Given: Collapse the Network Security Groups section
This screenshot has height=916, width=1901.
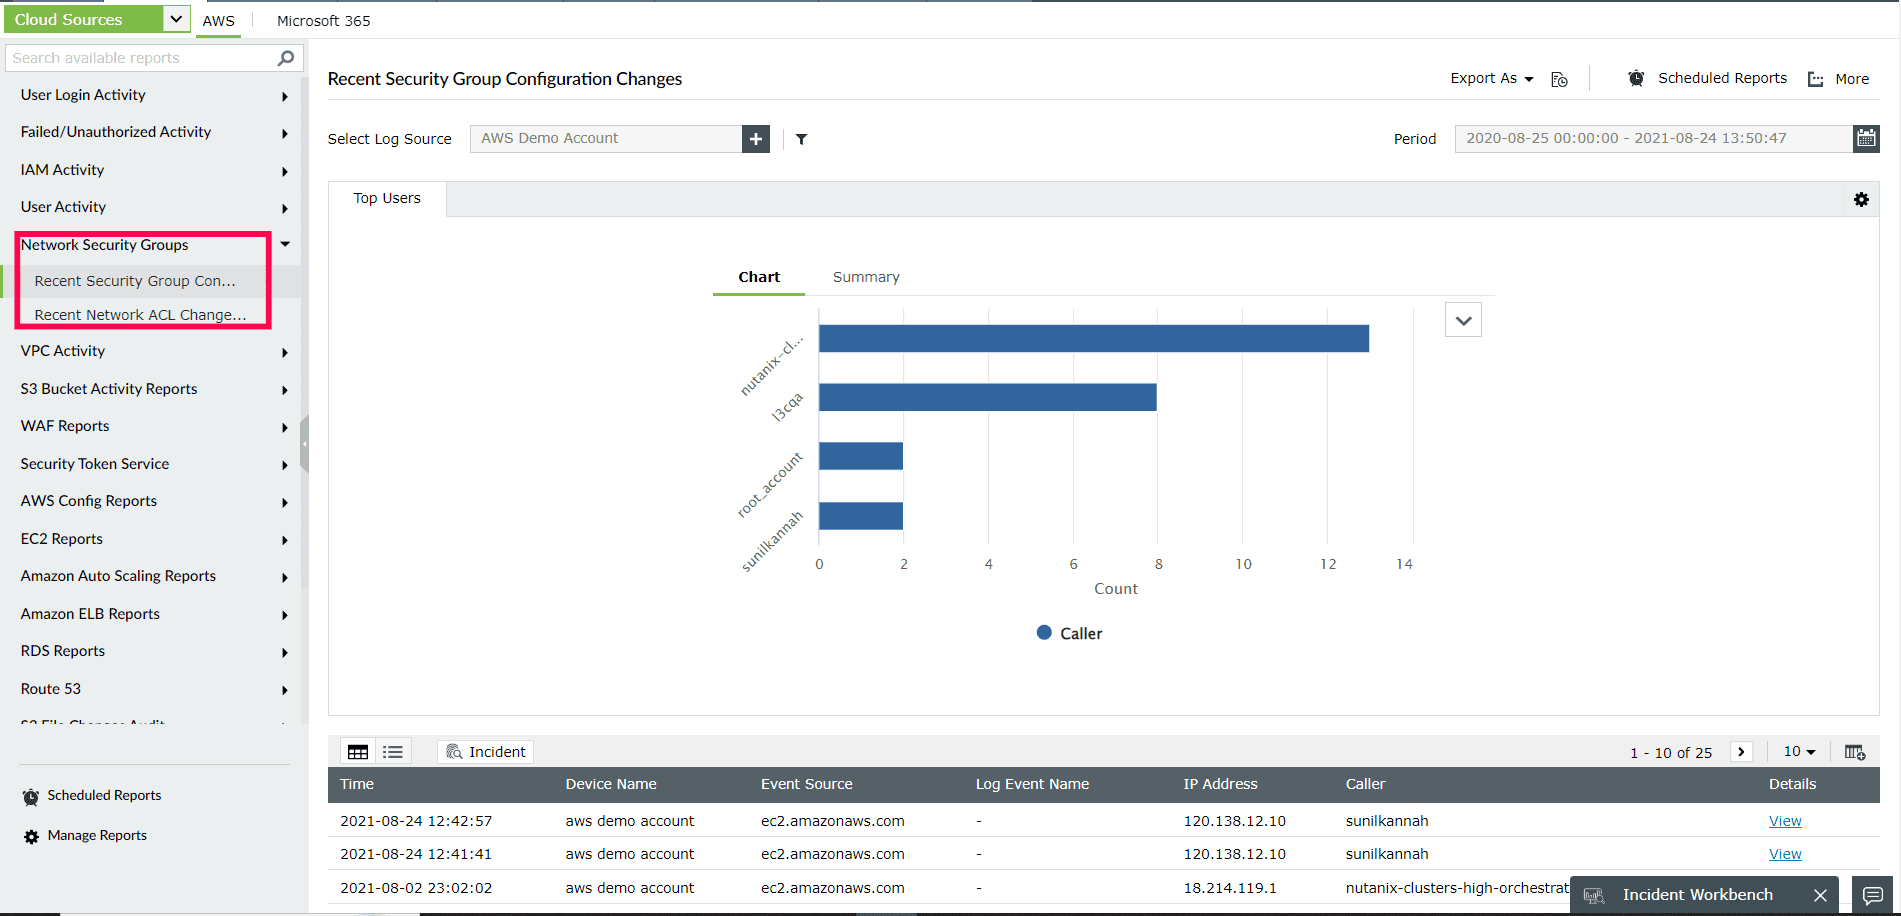Looking at the screenshot, I should [284, 244].
